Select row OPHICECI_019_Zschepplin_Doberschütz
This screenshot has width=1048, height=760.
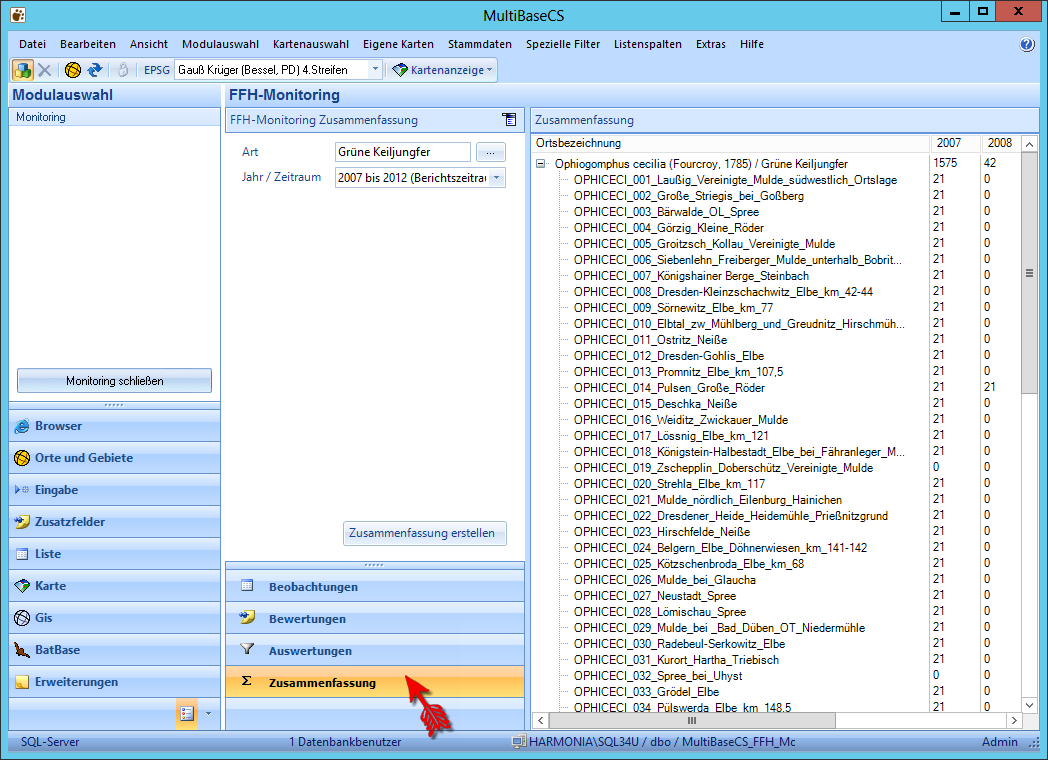(723, 468)
